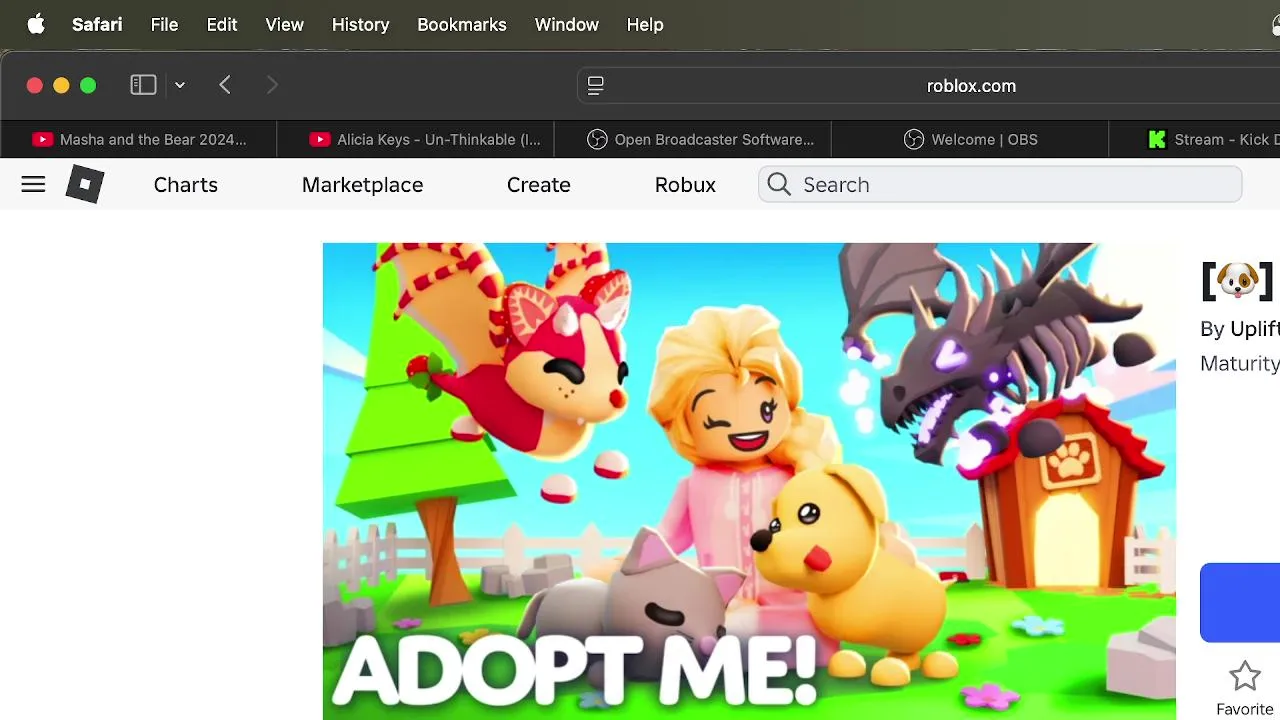Click the Maturity label text
This screenshot has height=720, width=1280.
click(1240, 363)
